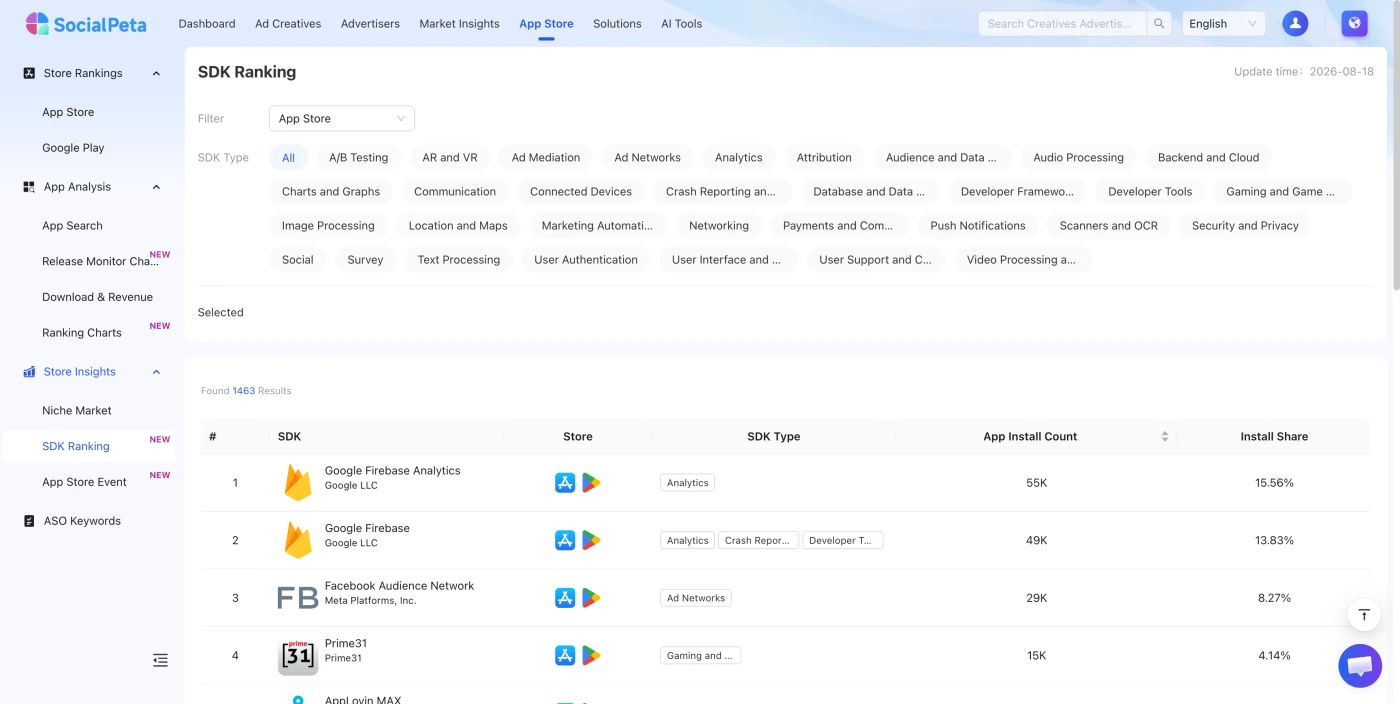This screenshot has width=1400, height=704.
Task: Toggle the Ad Mediation filter chip
Action: point(546,158)
